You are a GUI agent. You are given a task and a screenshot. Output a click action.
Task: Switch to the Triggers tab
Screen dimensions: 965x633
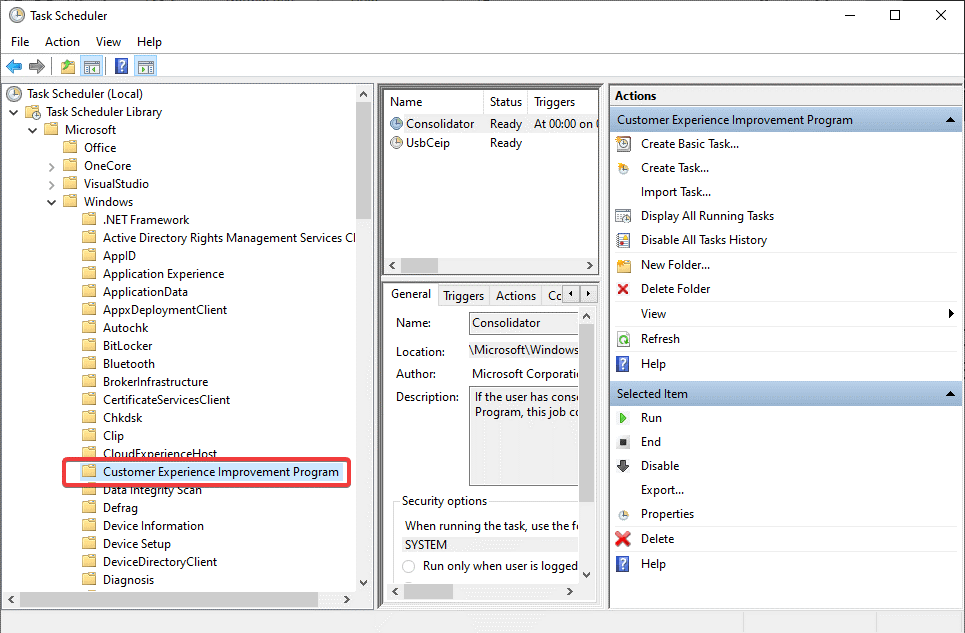(463, 295)
